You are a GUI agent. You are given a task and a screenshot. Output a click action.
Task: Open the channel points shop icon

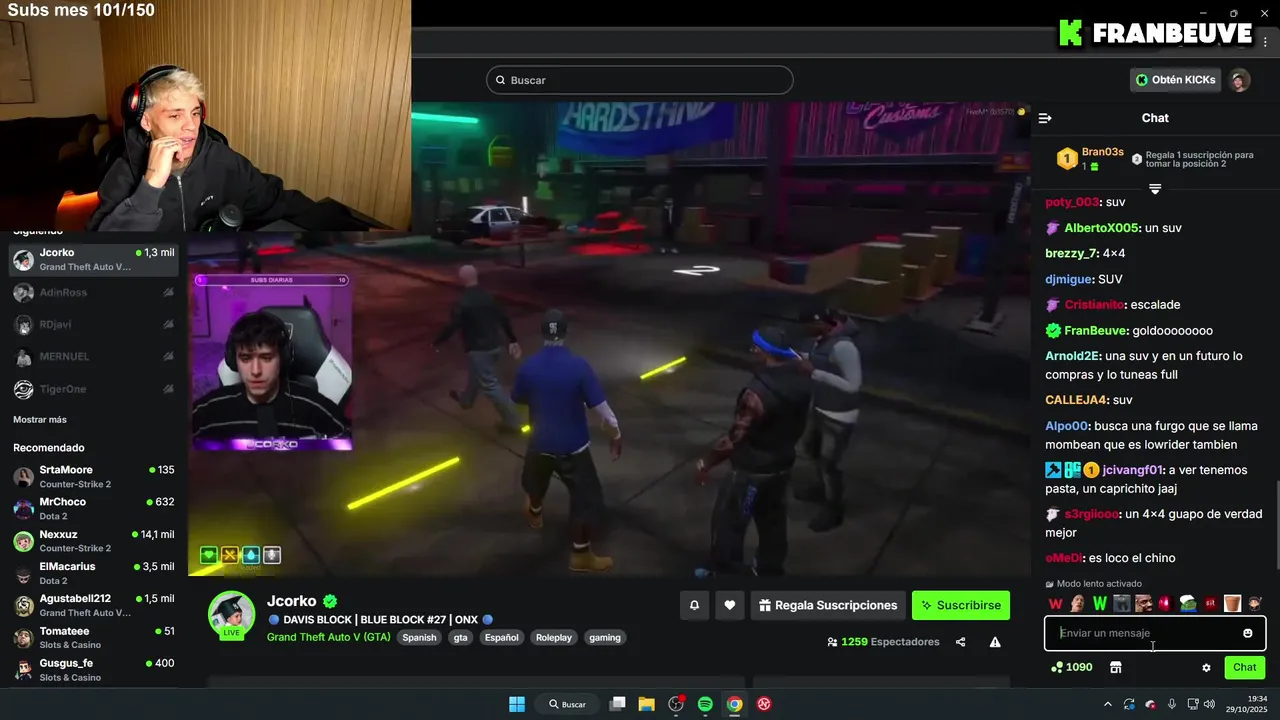click(1116, 667)
